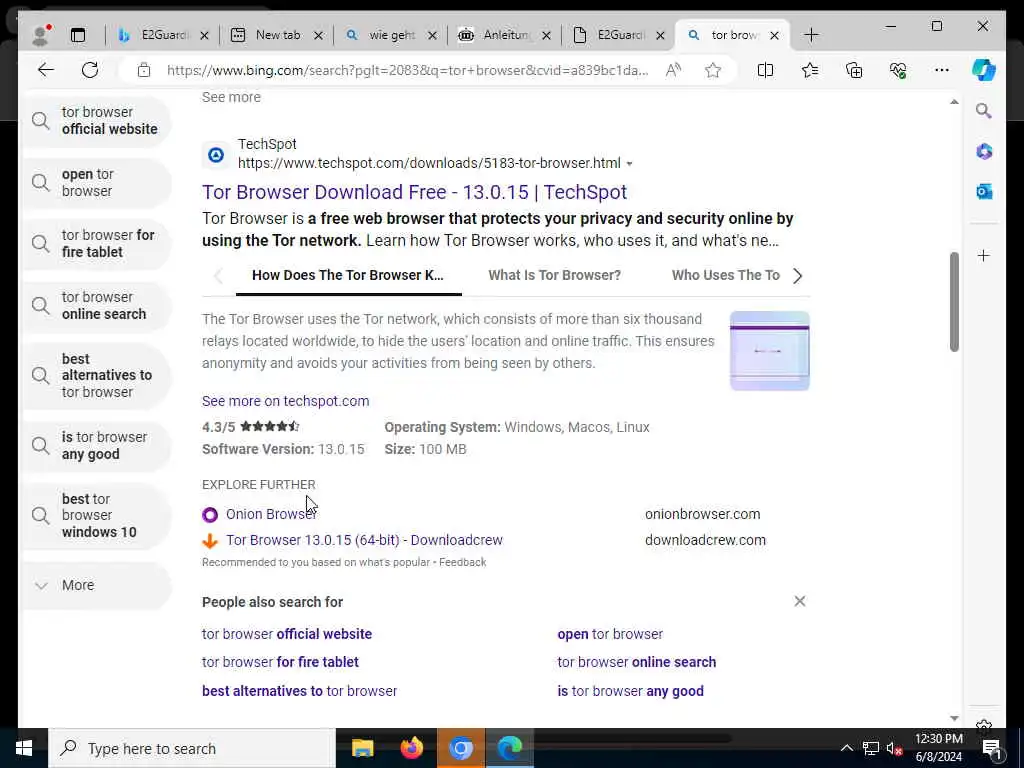
Task: Select 'open tor browser' sidebar suggestion
Action: [x=97, y=183]
